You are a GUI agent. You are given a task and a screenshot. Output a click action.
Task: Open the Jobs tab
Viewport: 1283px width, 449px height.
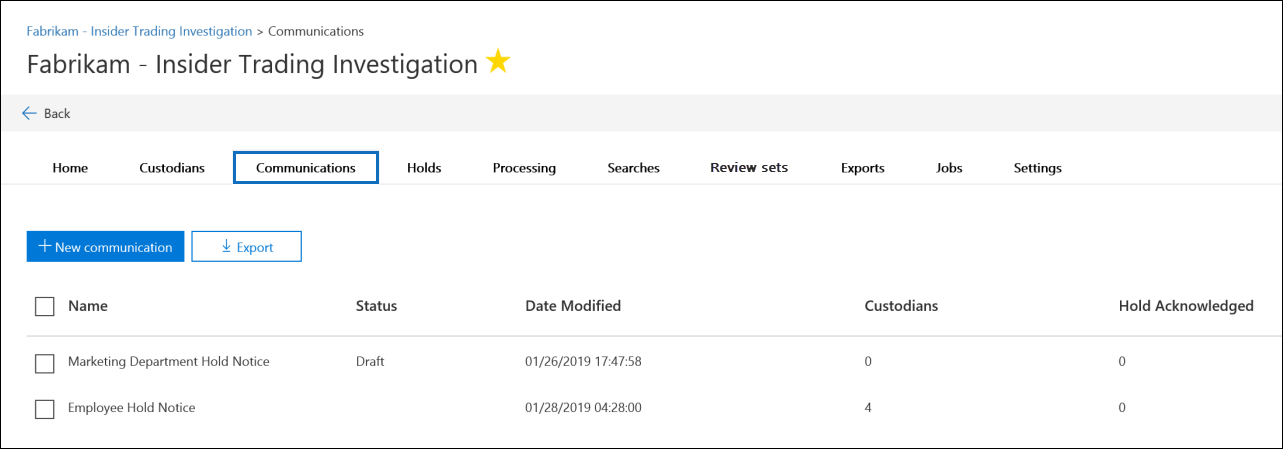pyautogui.click(x=949, y=168)
